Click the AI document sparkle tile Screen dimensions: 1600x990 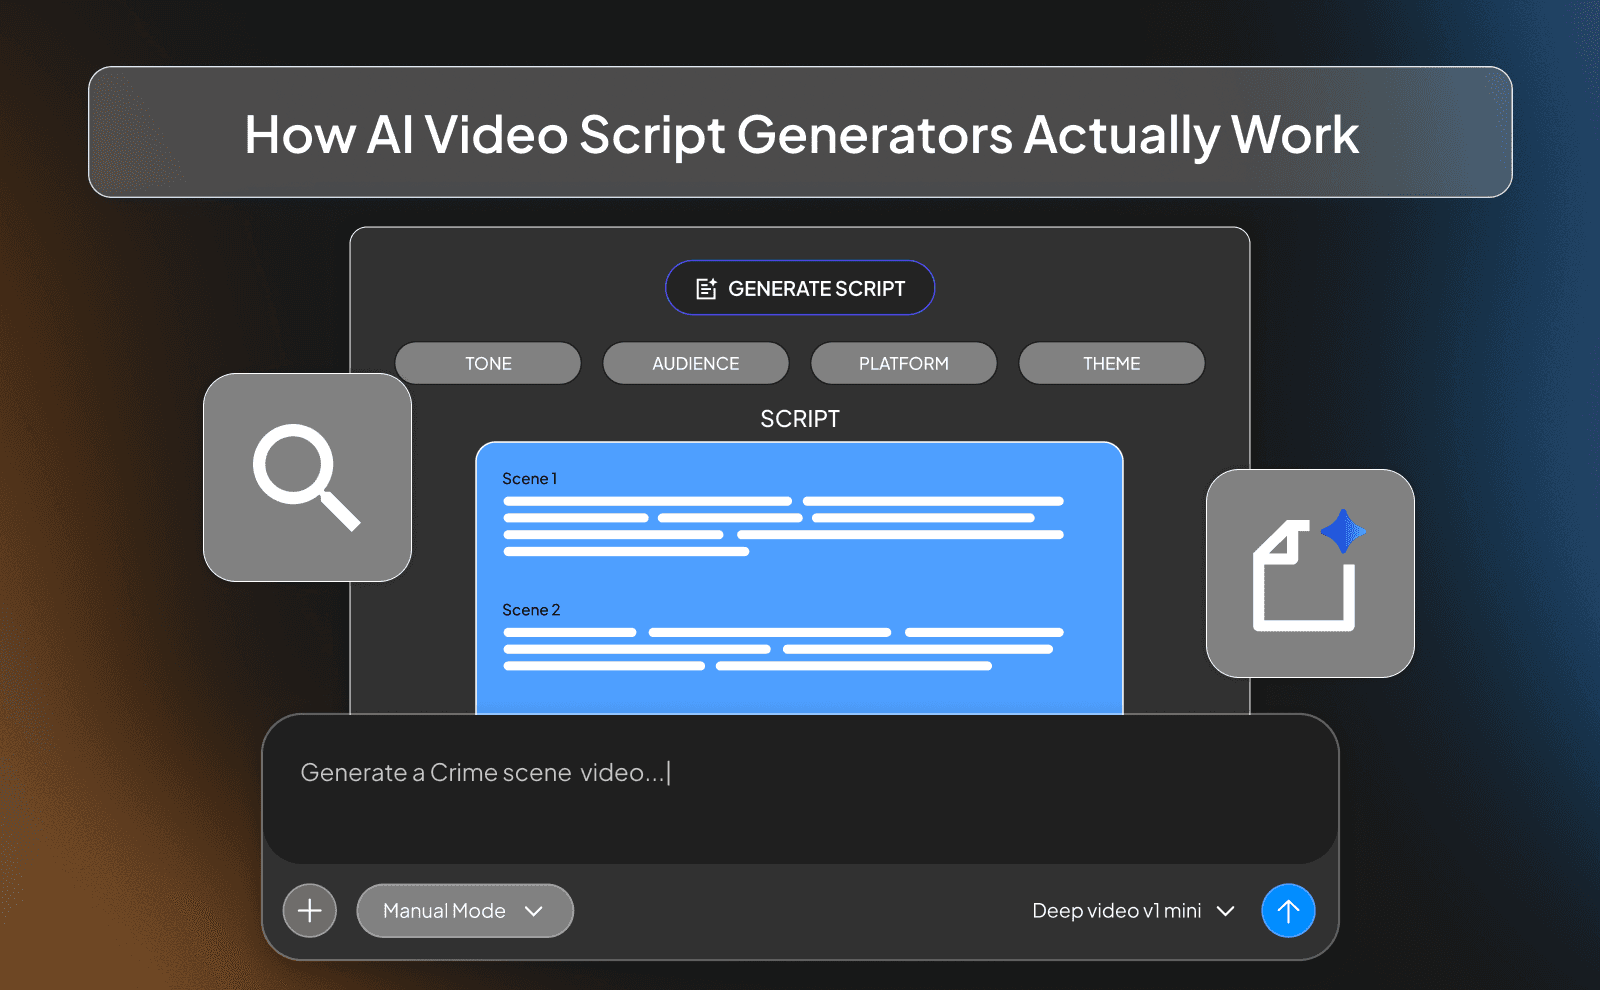(x=1310, y=573)
